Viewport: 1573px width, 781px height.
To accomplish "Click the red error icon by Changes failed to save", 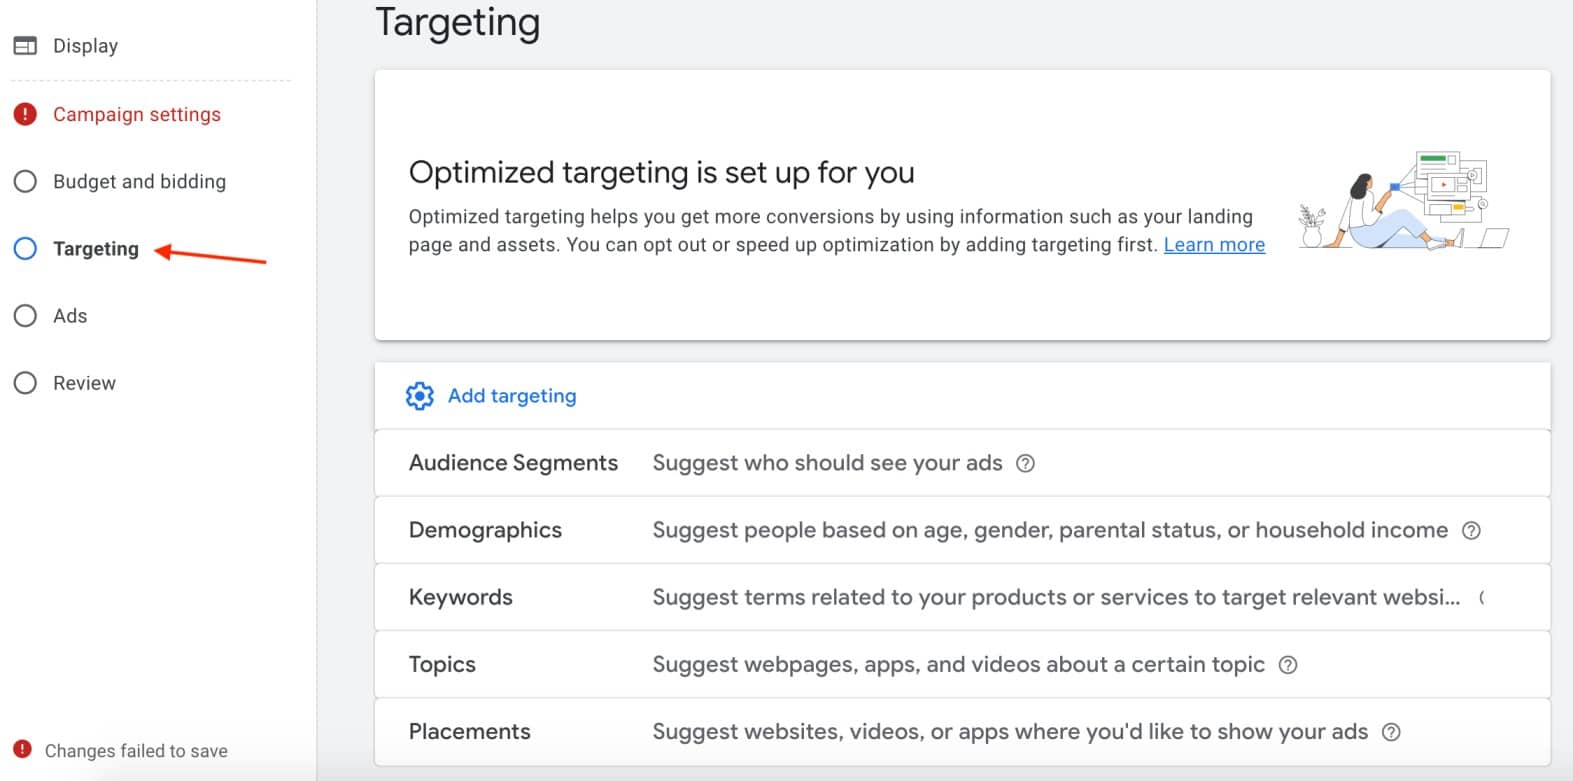I will coord(22,749).
